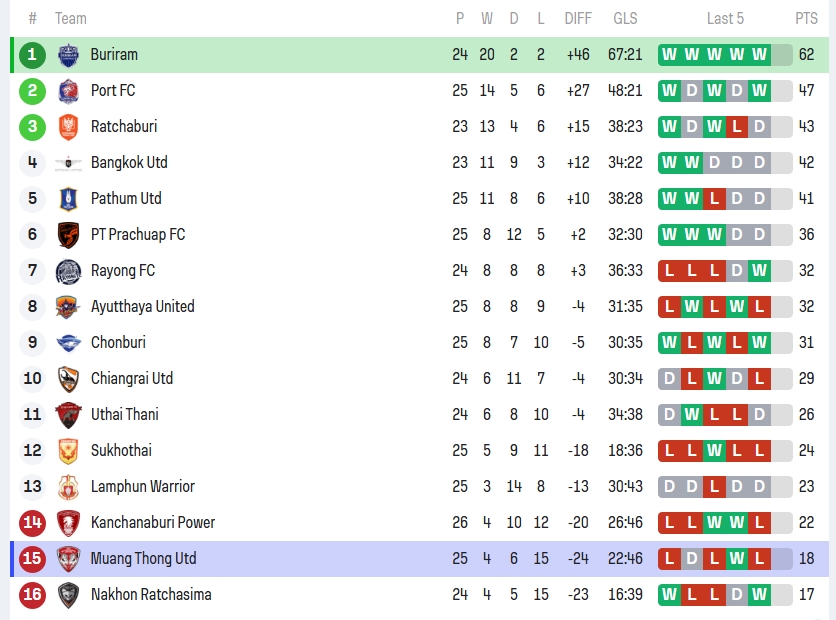Image resolution: width=836 pixels, height=620 pixels.
Task: Click the Ratchaburi team logo
Action: (x=68, y=127)
